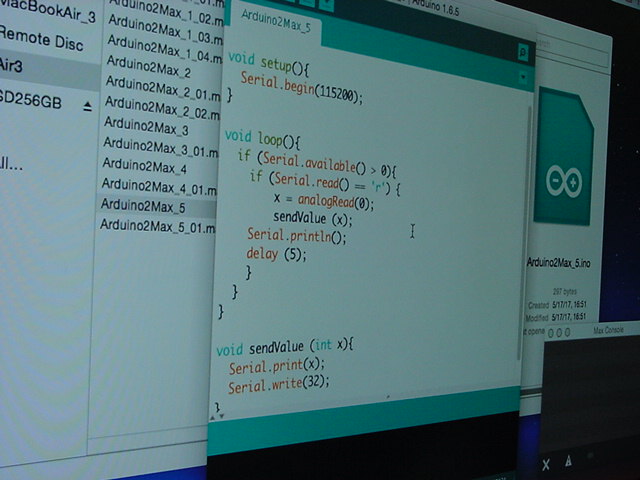The image size is (640, 480).
Task: Select Arduino2Max_5_01 file in Finder list
Action: point(157,227)
